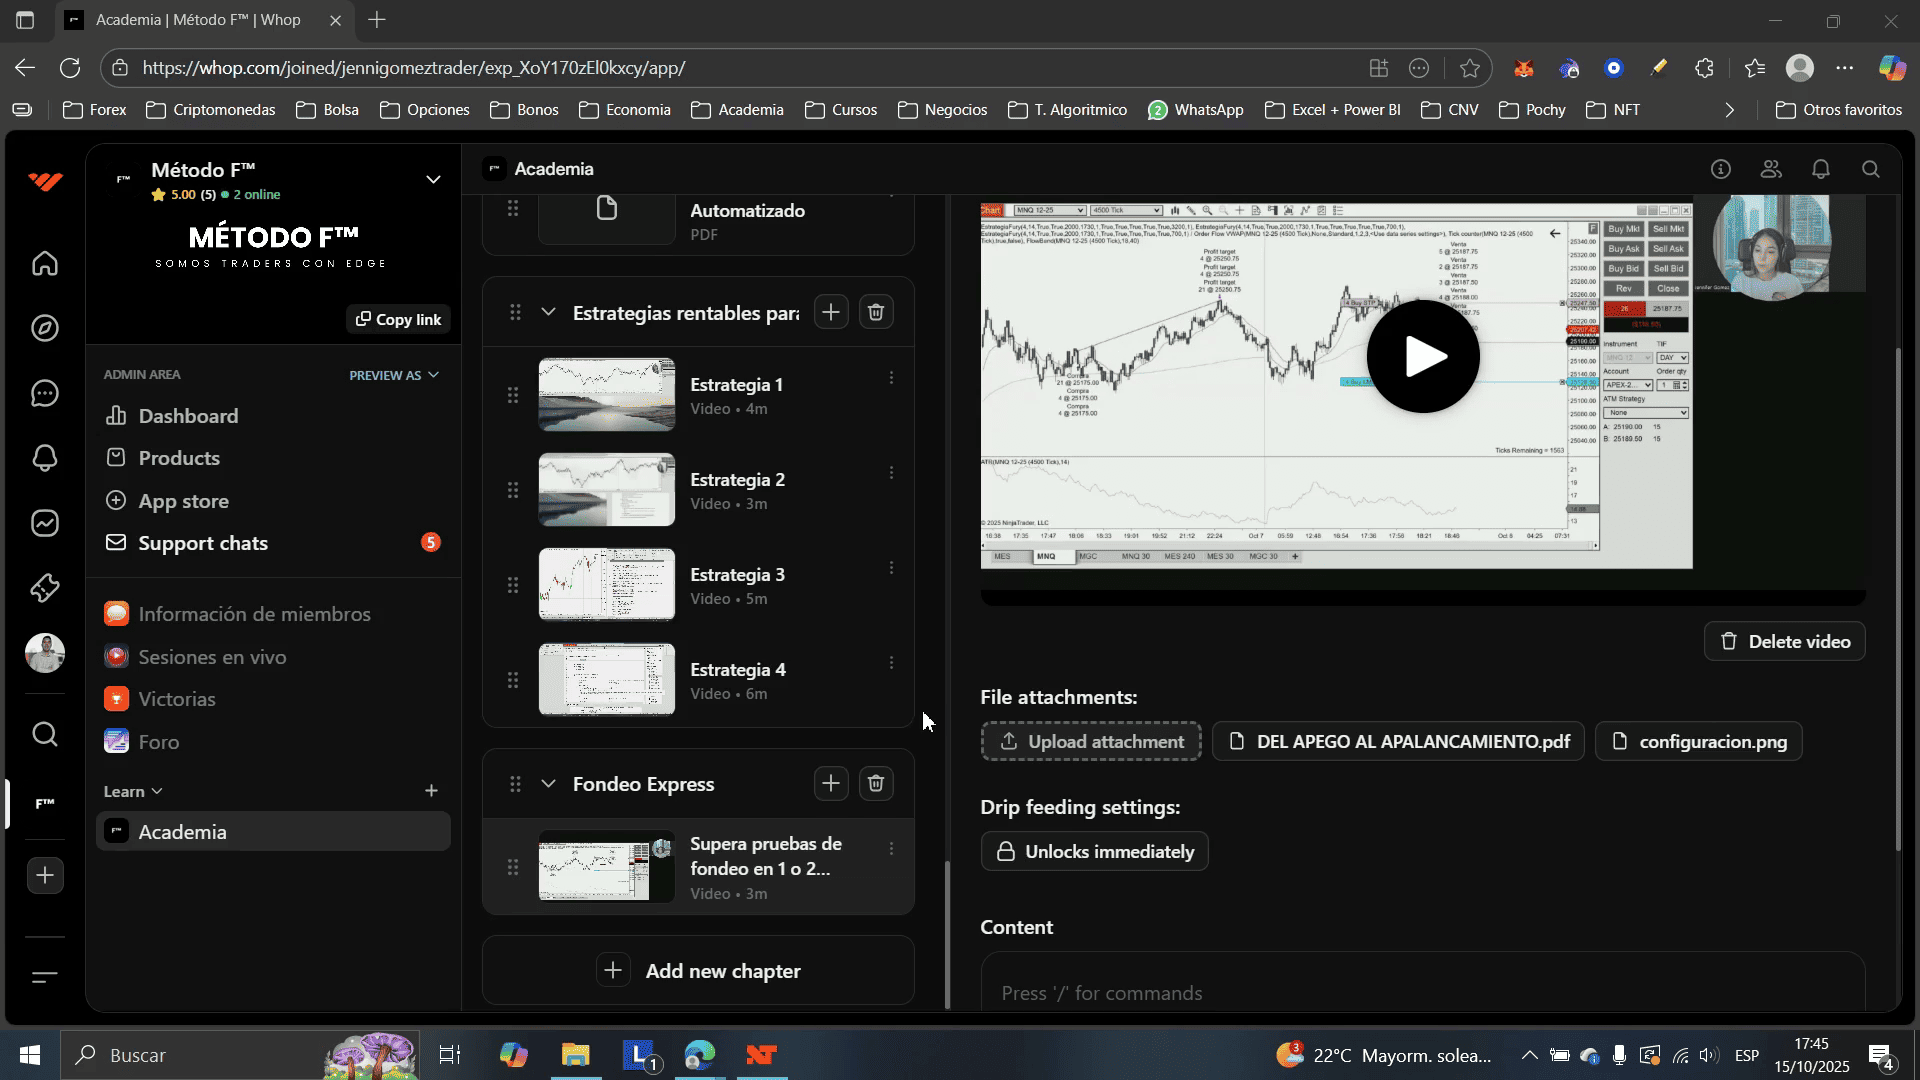Open File Explorer from Windows taskbar
Image resolution: width=1920 pixels, height=1080 pixels.
(x=575, y=1055)
